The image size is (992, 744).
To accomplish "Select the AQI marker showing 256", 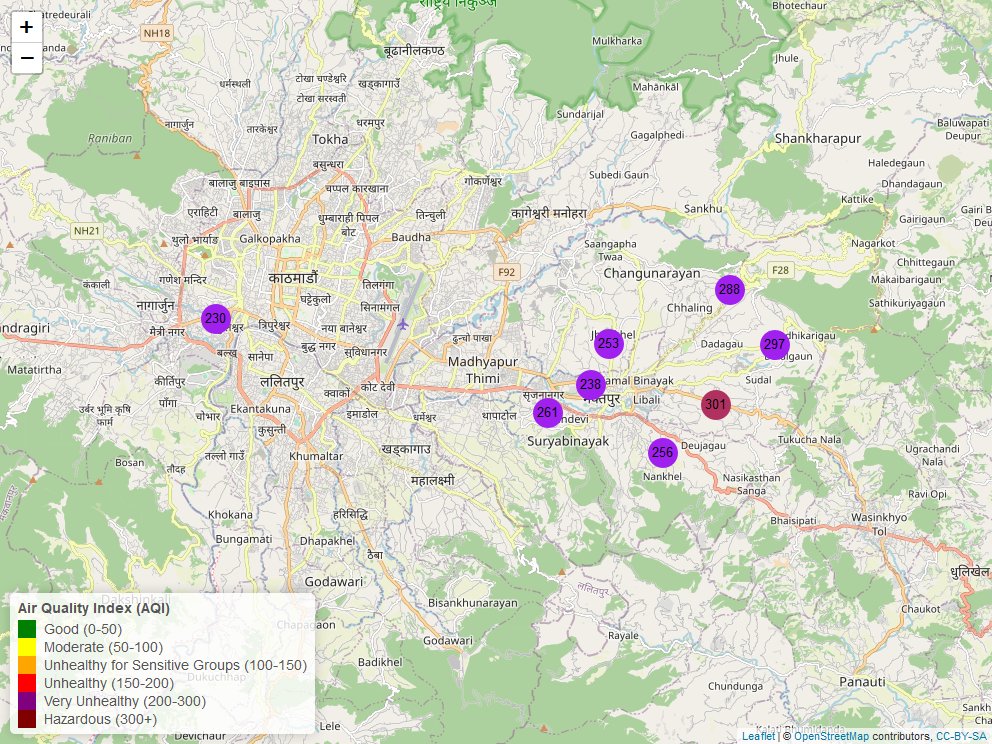I will coord(662,453).
